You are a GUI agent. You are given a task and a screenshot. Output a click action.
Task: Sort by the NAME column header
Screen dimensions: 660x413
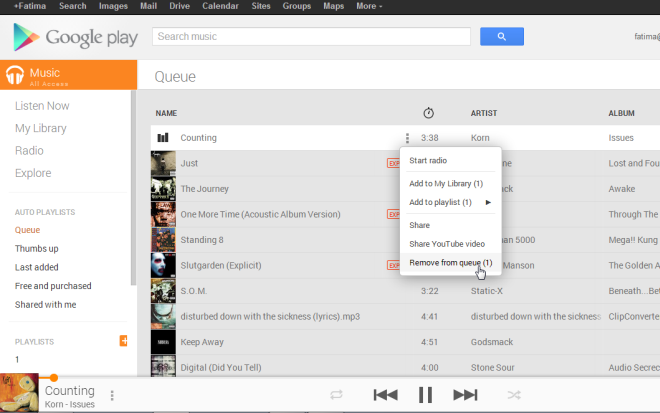tap(166, 113)
